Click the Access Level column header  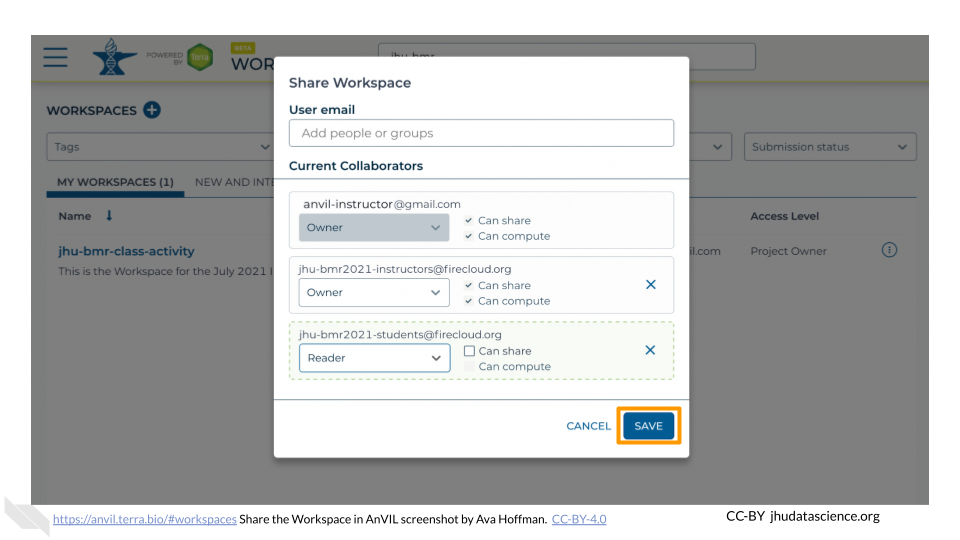tap(784, 216)
